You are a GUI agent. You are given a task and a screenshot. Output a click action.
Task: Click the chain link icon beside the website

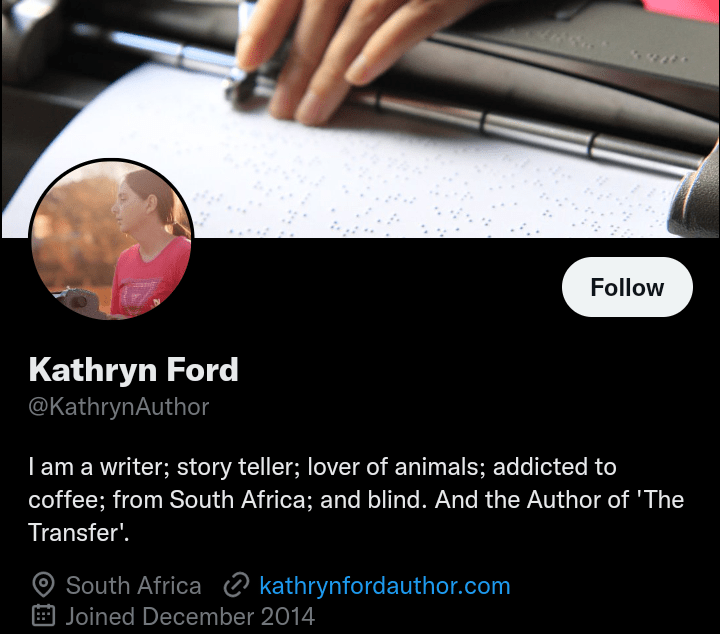coord(236,585)
